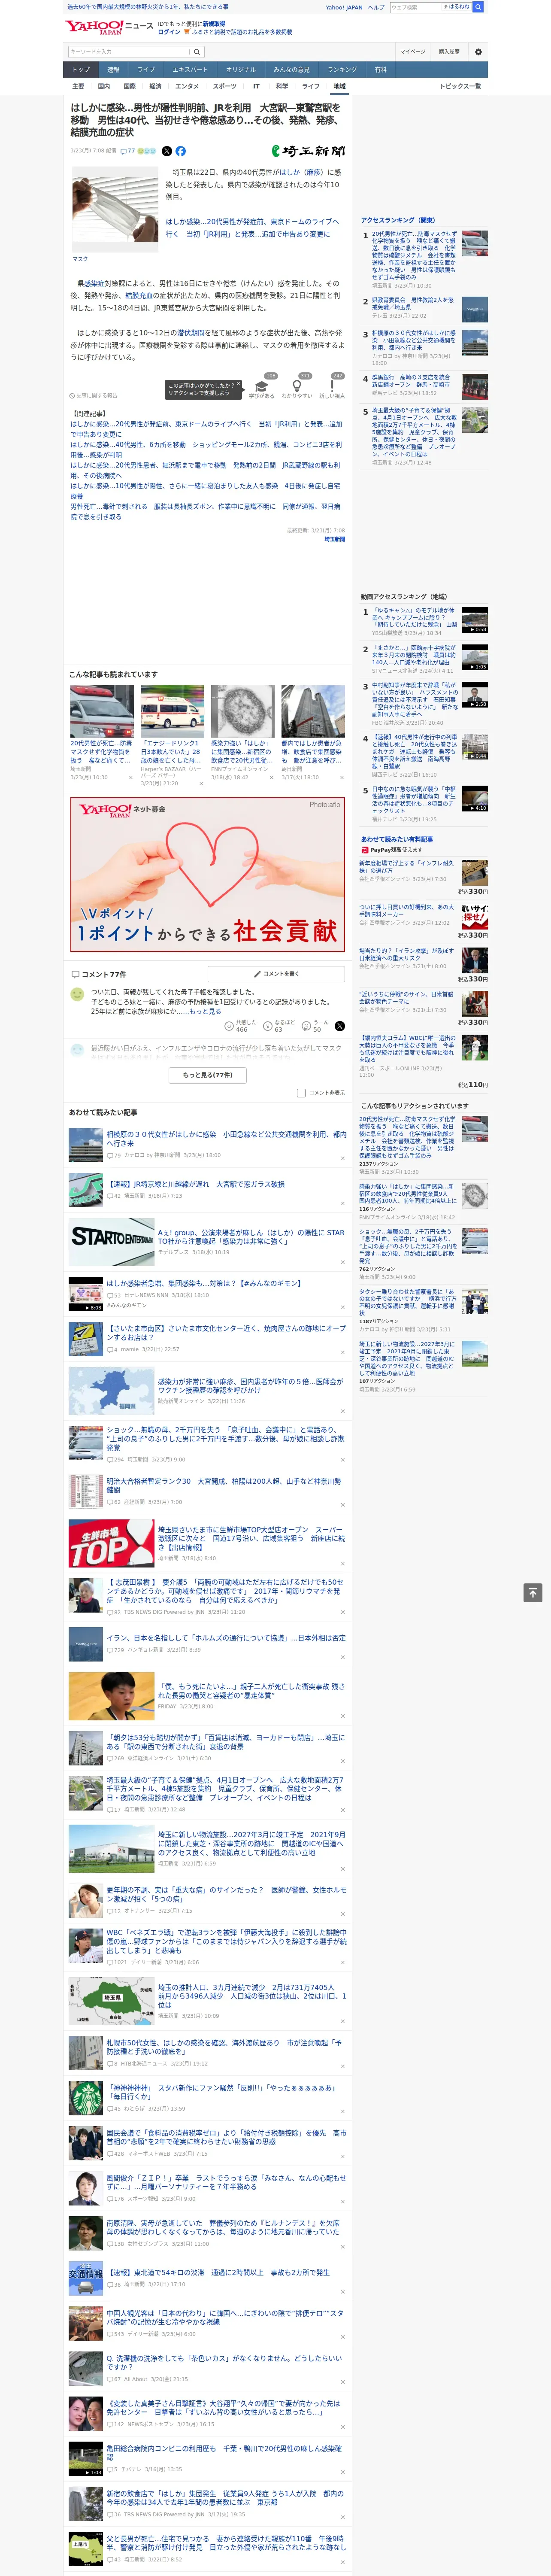Select the トップ tab

(81, 70)
